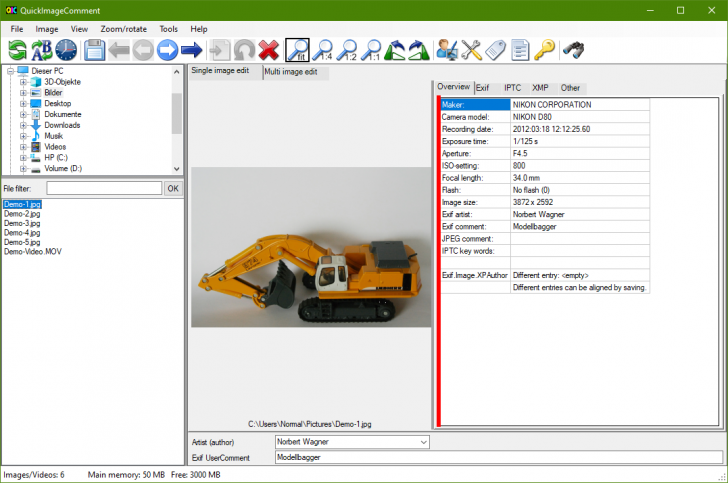Click the AB rename files icon

pyautogui.click(x=42, y=50)
